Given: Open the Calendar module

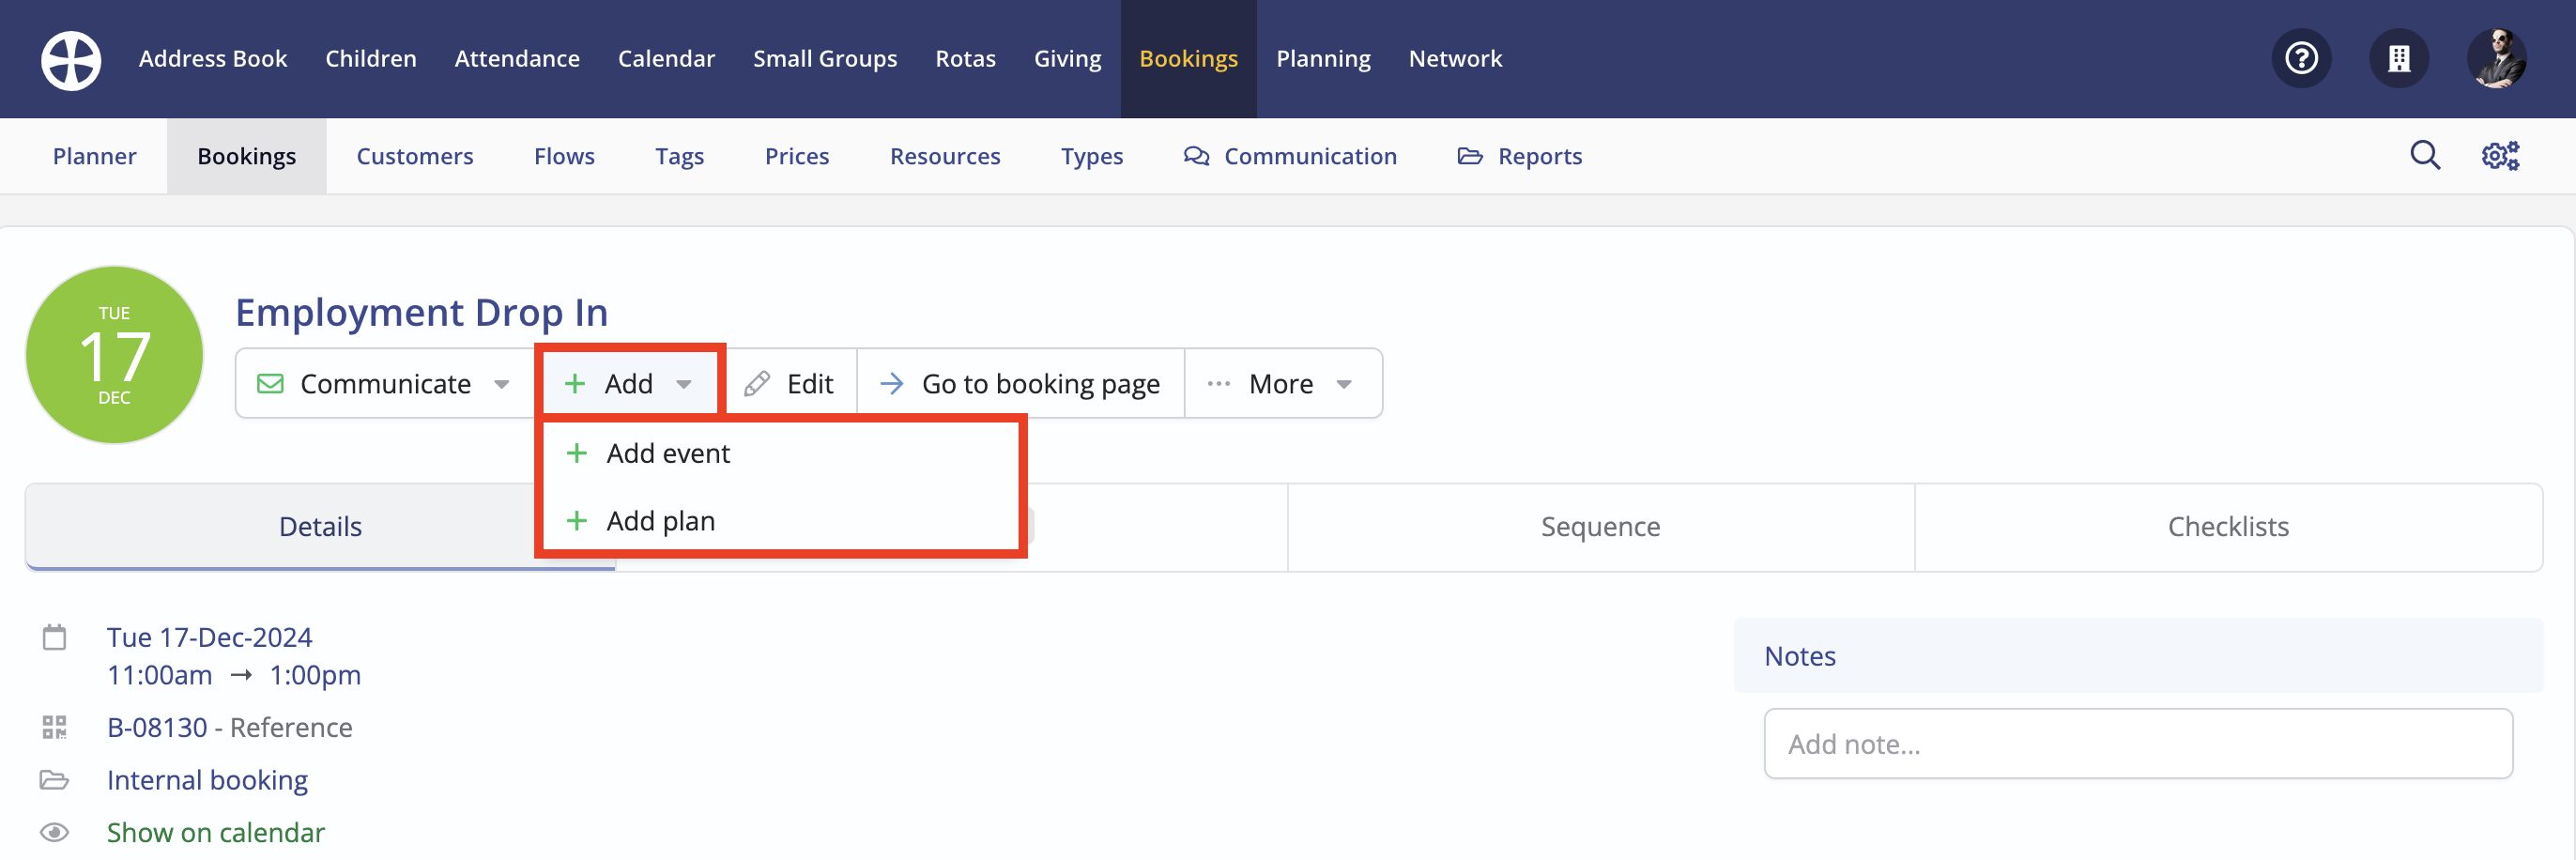Looking at the screenshot, I should [x=666, y=59].
